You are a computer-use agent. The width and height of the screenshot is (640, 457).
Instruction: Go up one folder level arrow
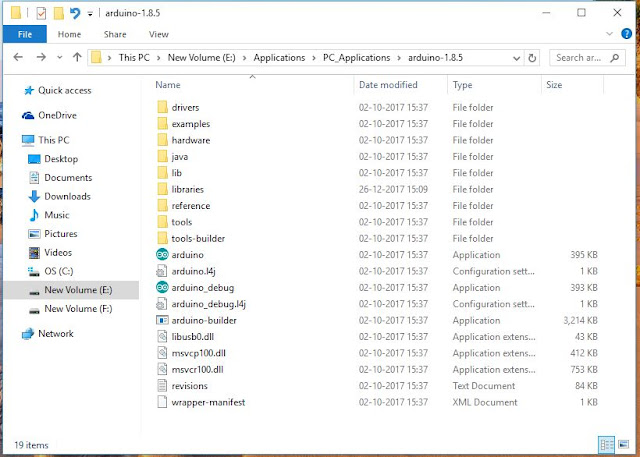[x=77, y=58]
